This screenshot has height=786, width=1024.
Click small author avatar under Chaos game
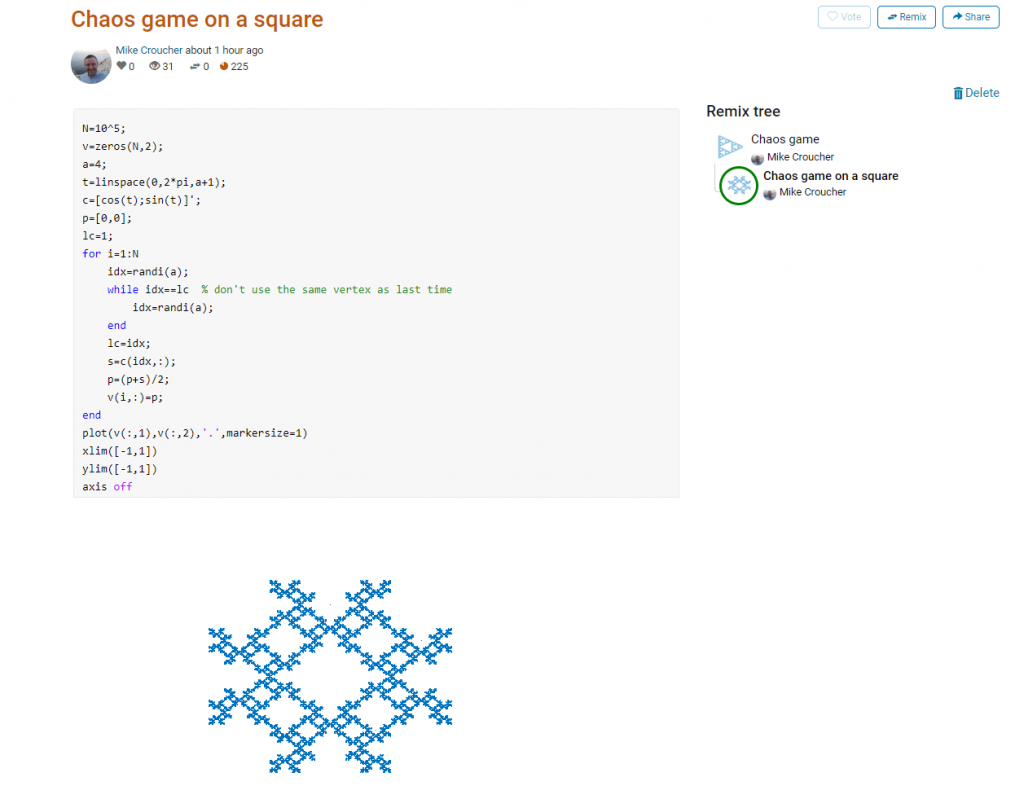pos(757,158)
